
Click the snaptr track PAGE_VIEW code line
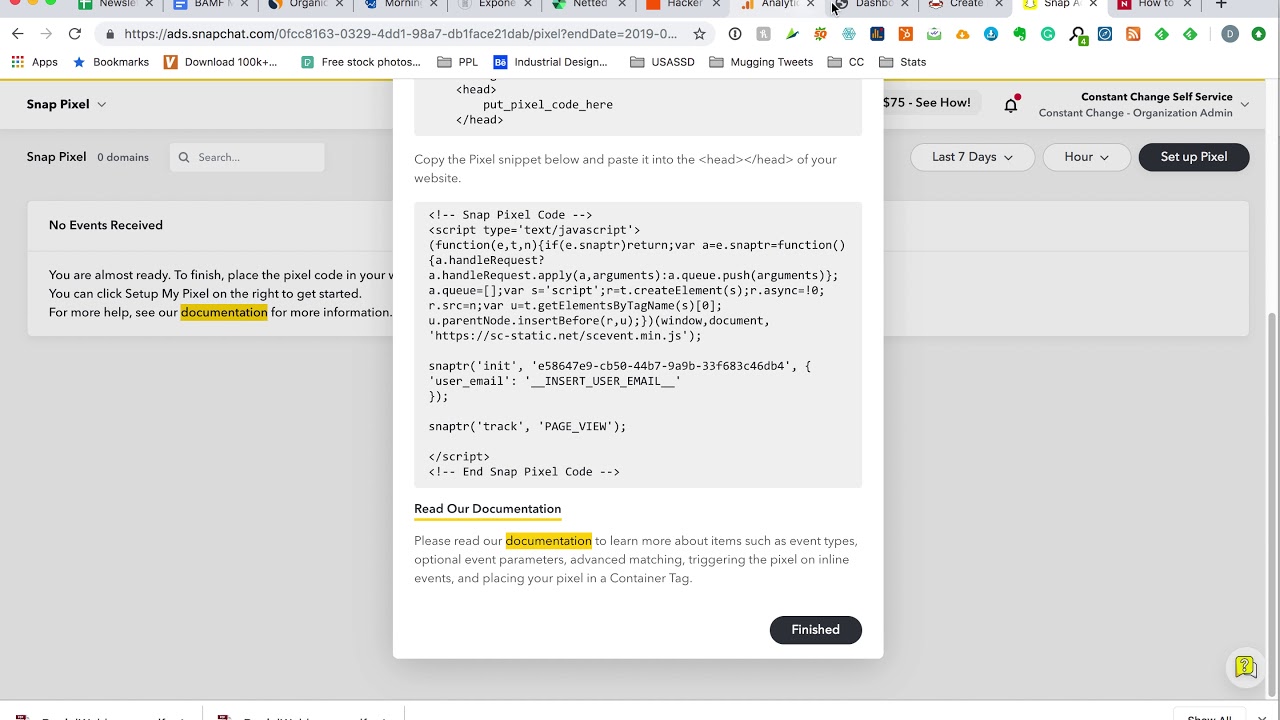[x=527, y=426]
